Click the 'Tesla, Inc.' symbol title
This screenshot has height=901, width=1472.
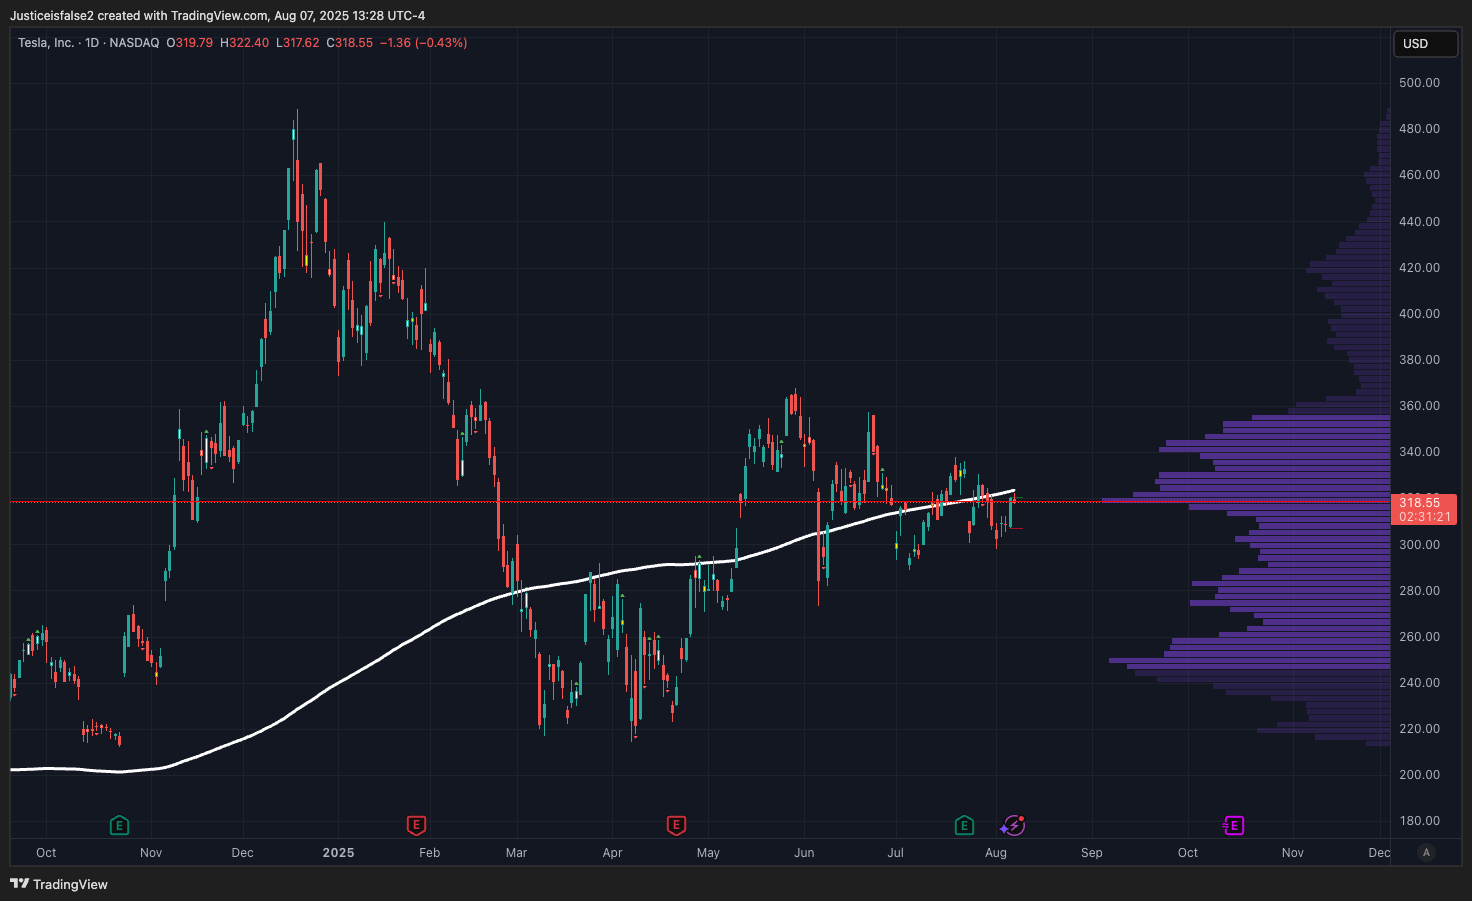[46, 43]
